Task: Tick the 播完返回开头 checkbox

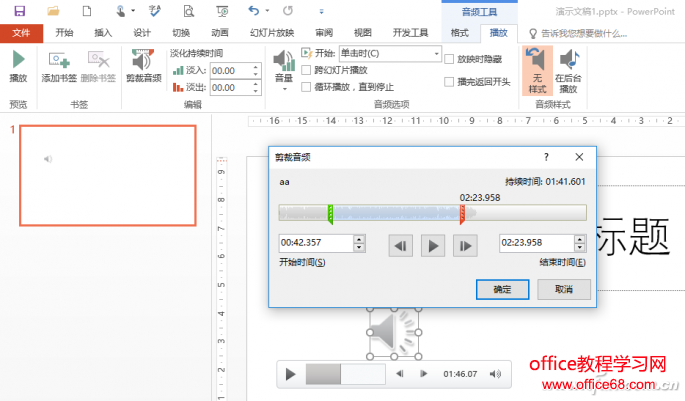Action: 449,82
